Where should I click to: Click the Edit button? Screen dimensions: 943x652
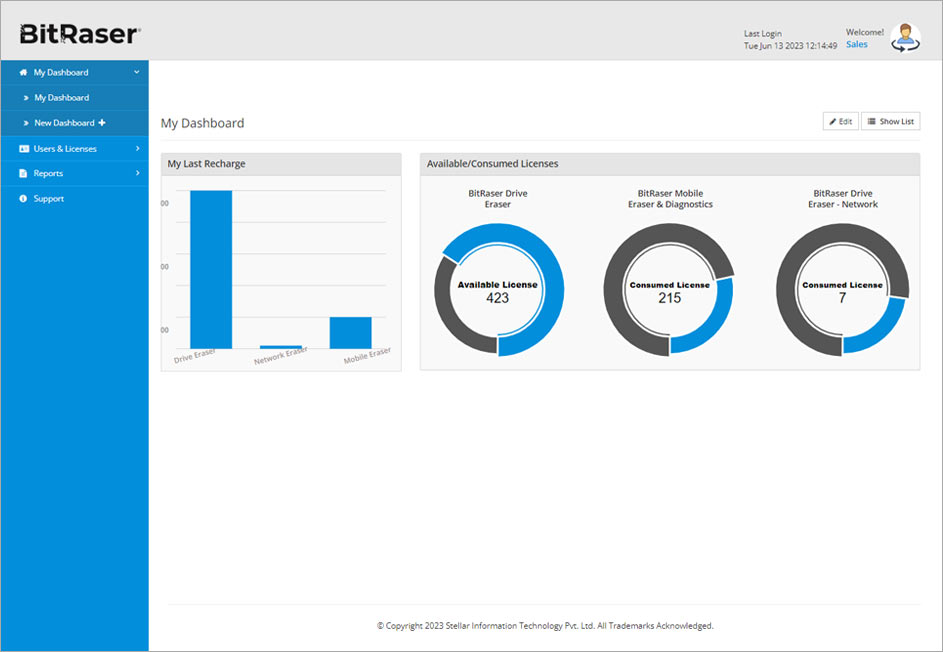[841, 121]
